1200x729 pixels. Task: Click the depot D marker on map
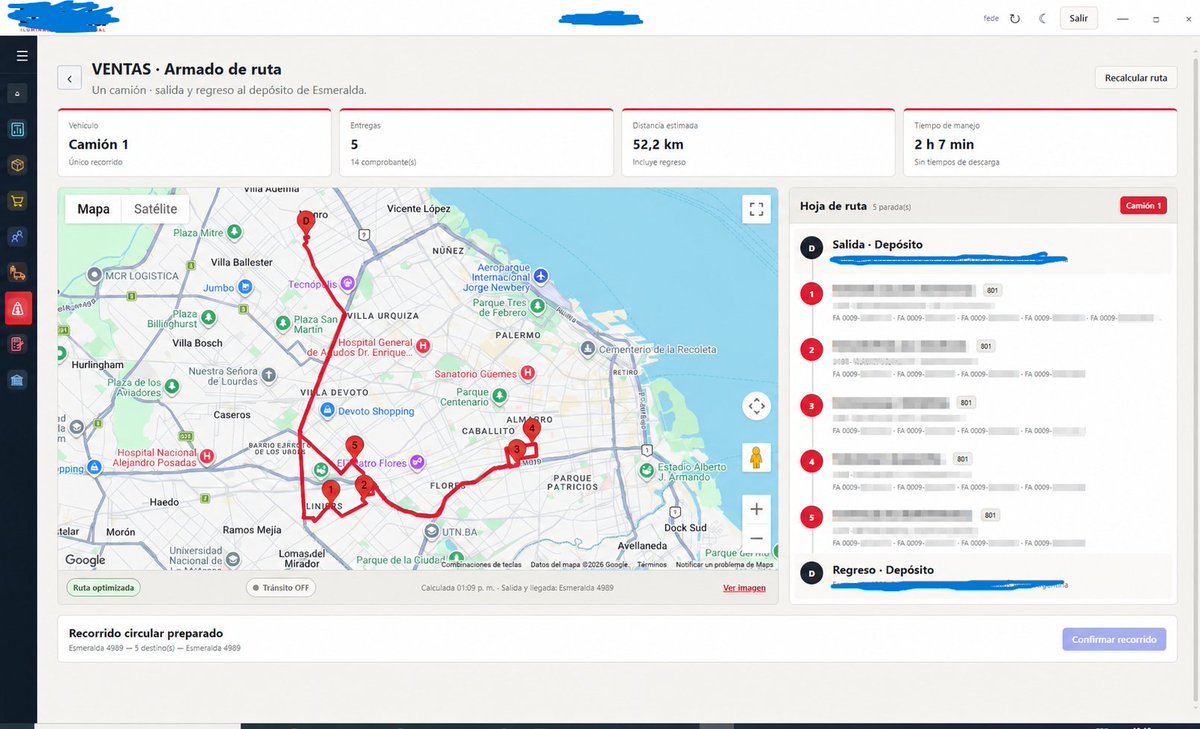point(306,221)
